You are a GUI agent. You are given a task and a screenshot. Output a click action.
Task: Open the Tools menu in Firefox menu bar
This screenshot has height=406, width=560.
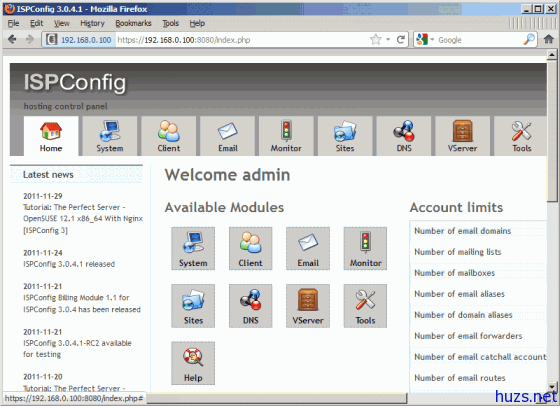(x=171, y=23)
